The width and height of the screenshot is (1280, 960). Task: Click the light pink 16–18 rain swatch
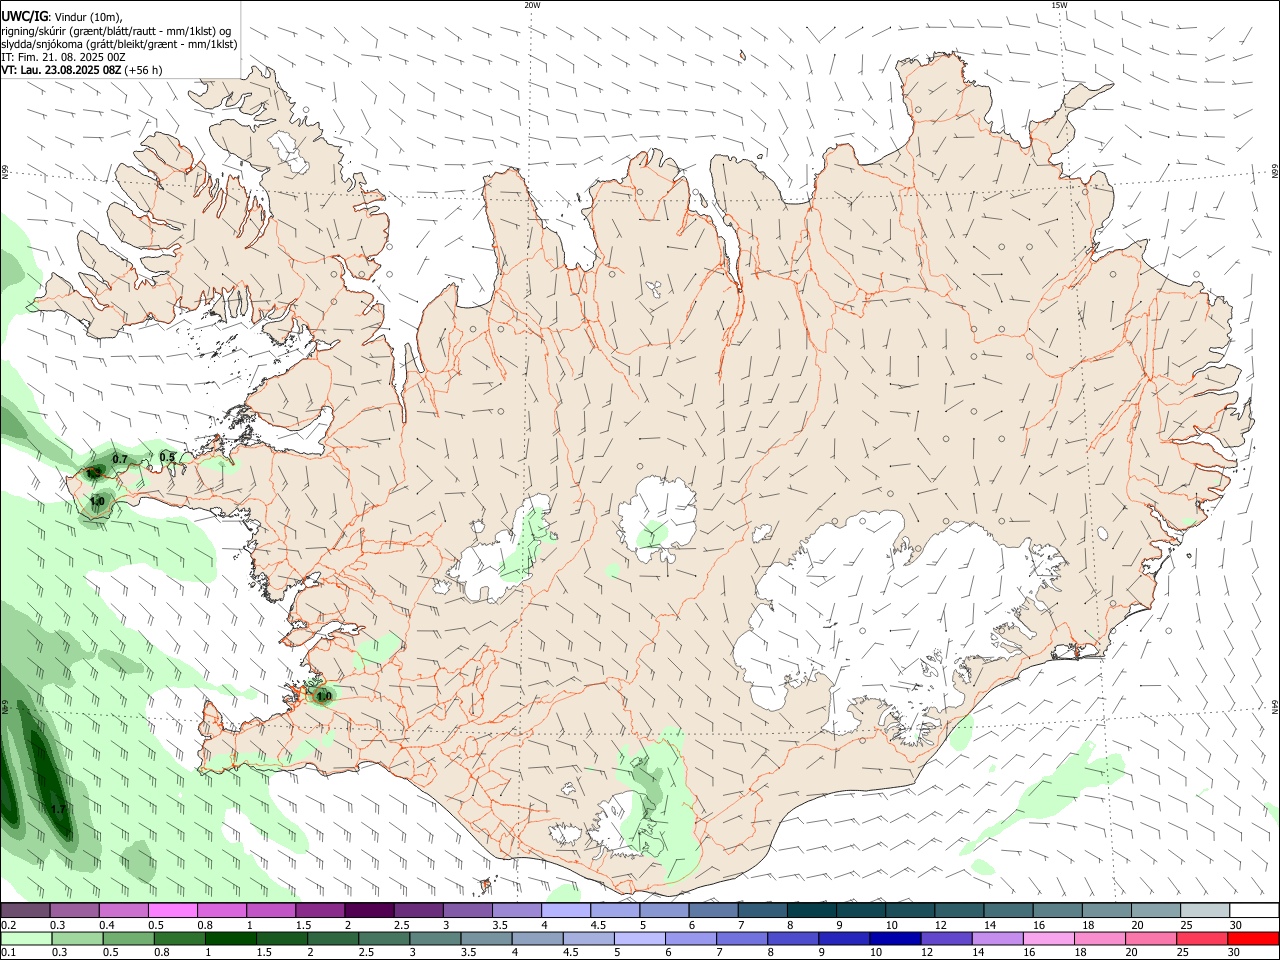point(1047,939)
